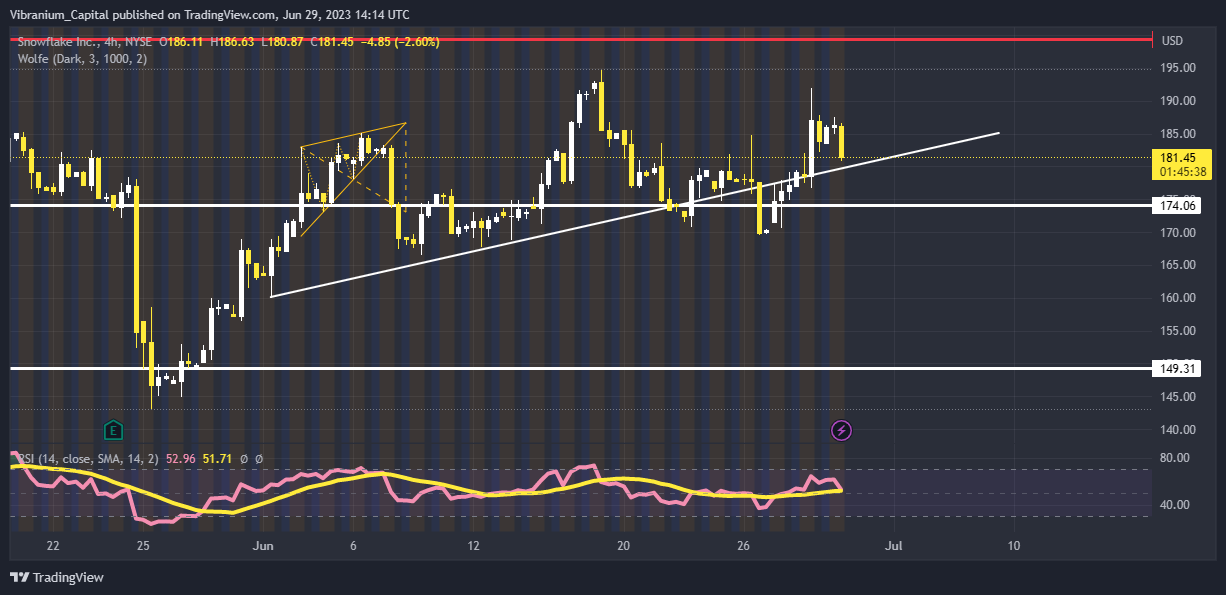Click the 145.00 price axis label
The image size is (1226, 595).
(1178, 397)
